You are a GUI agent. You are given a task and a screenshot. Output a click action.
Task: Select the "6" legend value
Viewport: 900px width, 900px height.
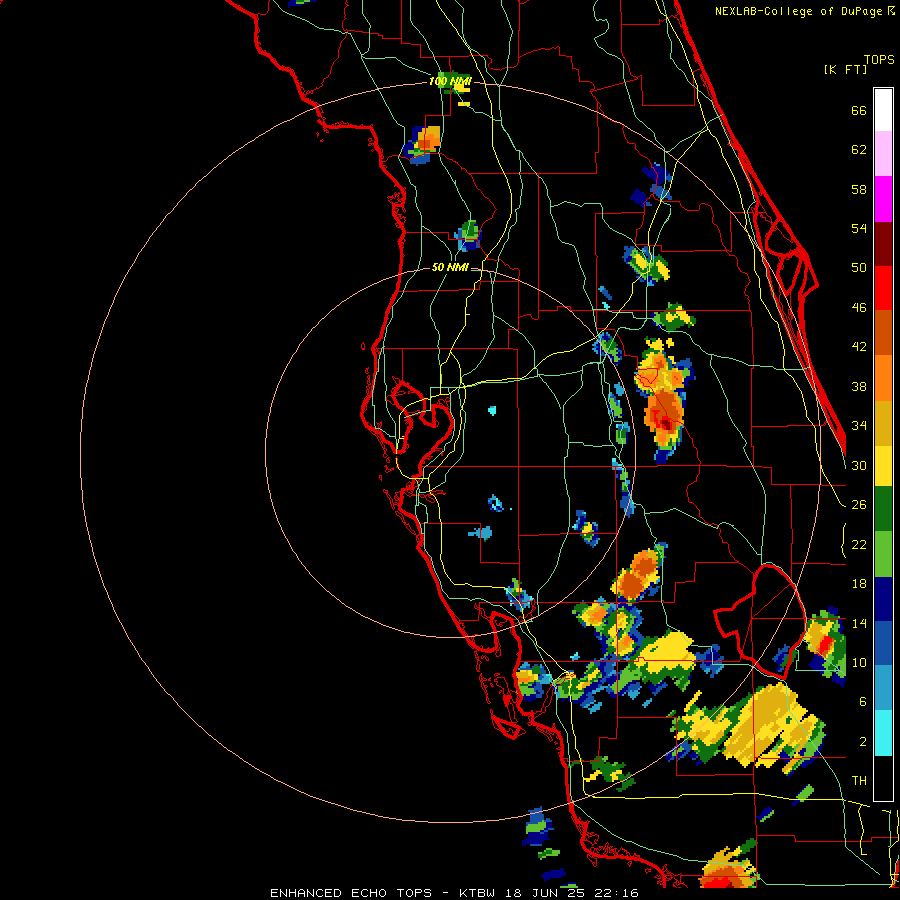[x=863, y=702]
